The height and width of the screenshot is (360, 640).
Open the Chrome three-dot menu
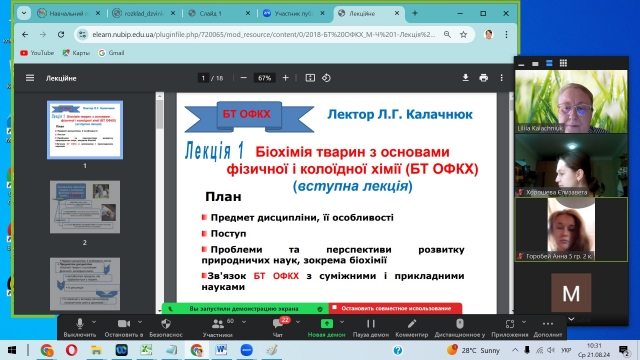(506, 35)
